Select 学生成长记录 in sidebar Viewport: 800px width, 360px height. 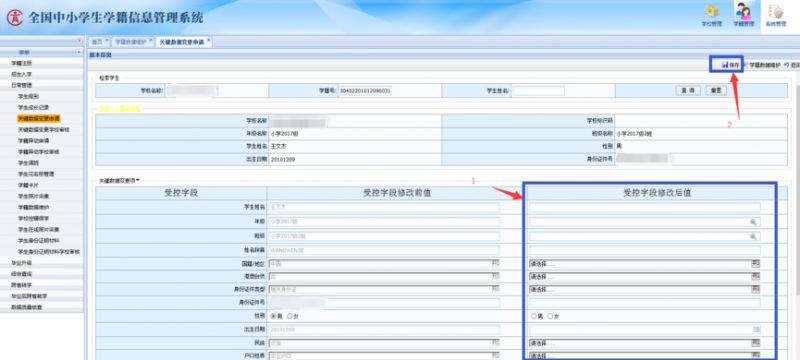34,108
